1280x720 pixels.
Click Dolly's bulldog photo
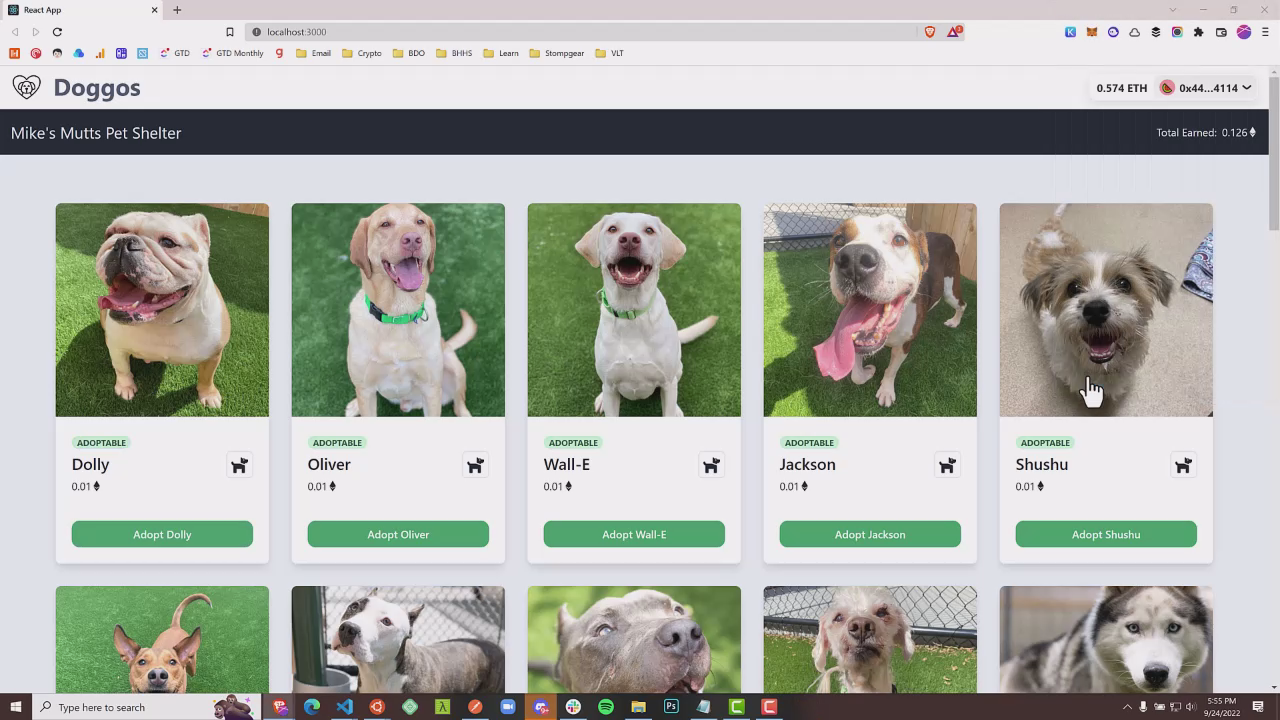[x=162, y=310]
